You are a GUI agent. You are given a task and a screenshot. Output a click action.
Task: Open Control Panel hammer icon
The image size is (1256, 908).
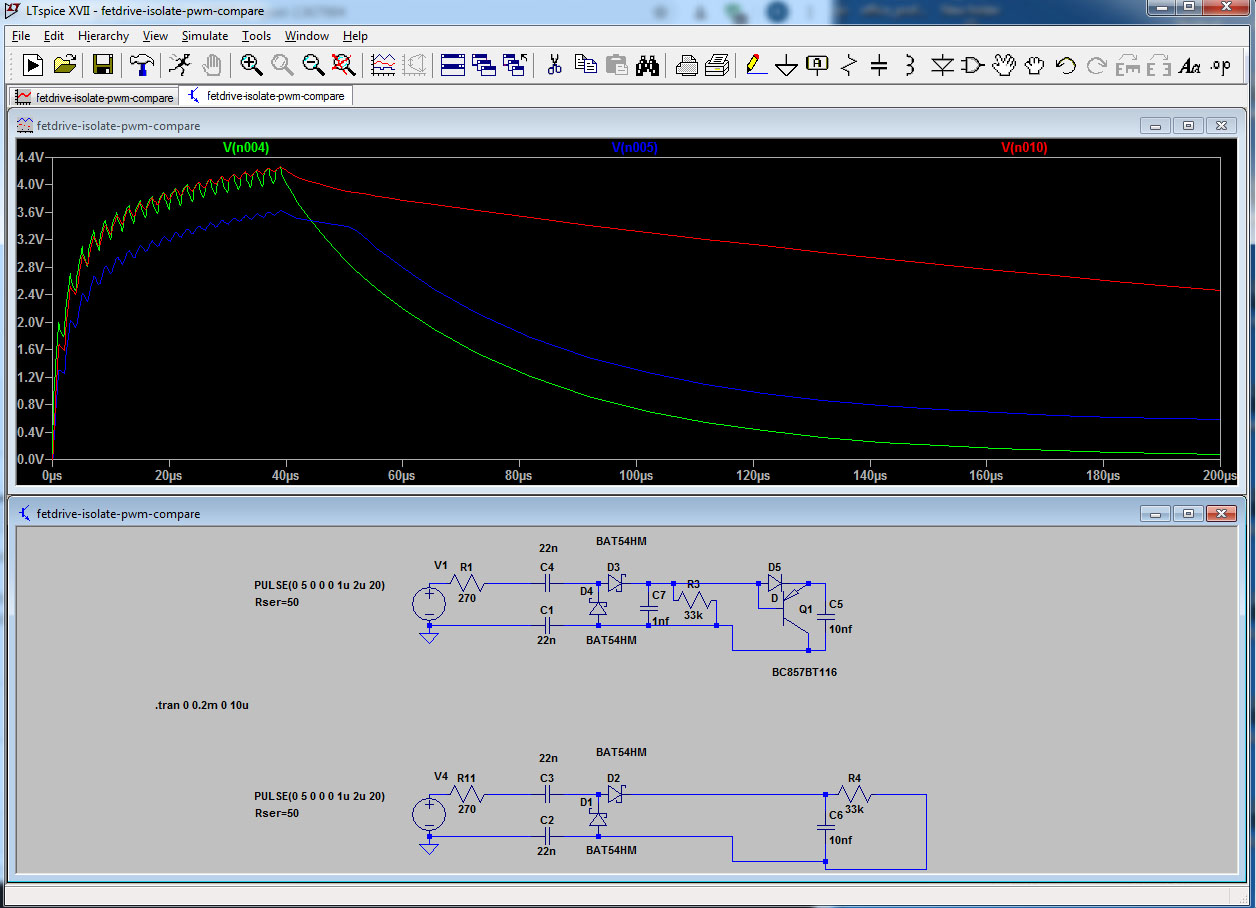click(x=141, y=65)
